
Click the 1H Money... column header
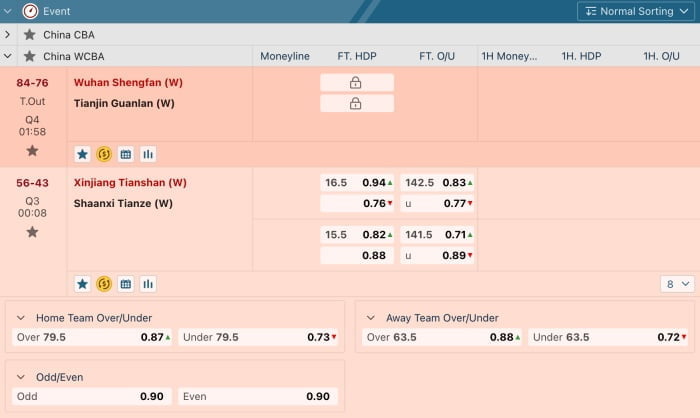[509, 56]
